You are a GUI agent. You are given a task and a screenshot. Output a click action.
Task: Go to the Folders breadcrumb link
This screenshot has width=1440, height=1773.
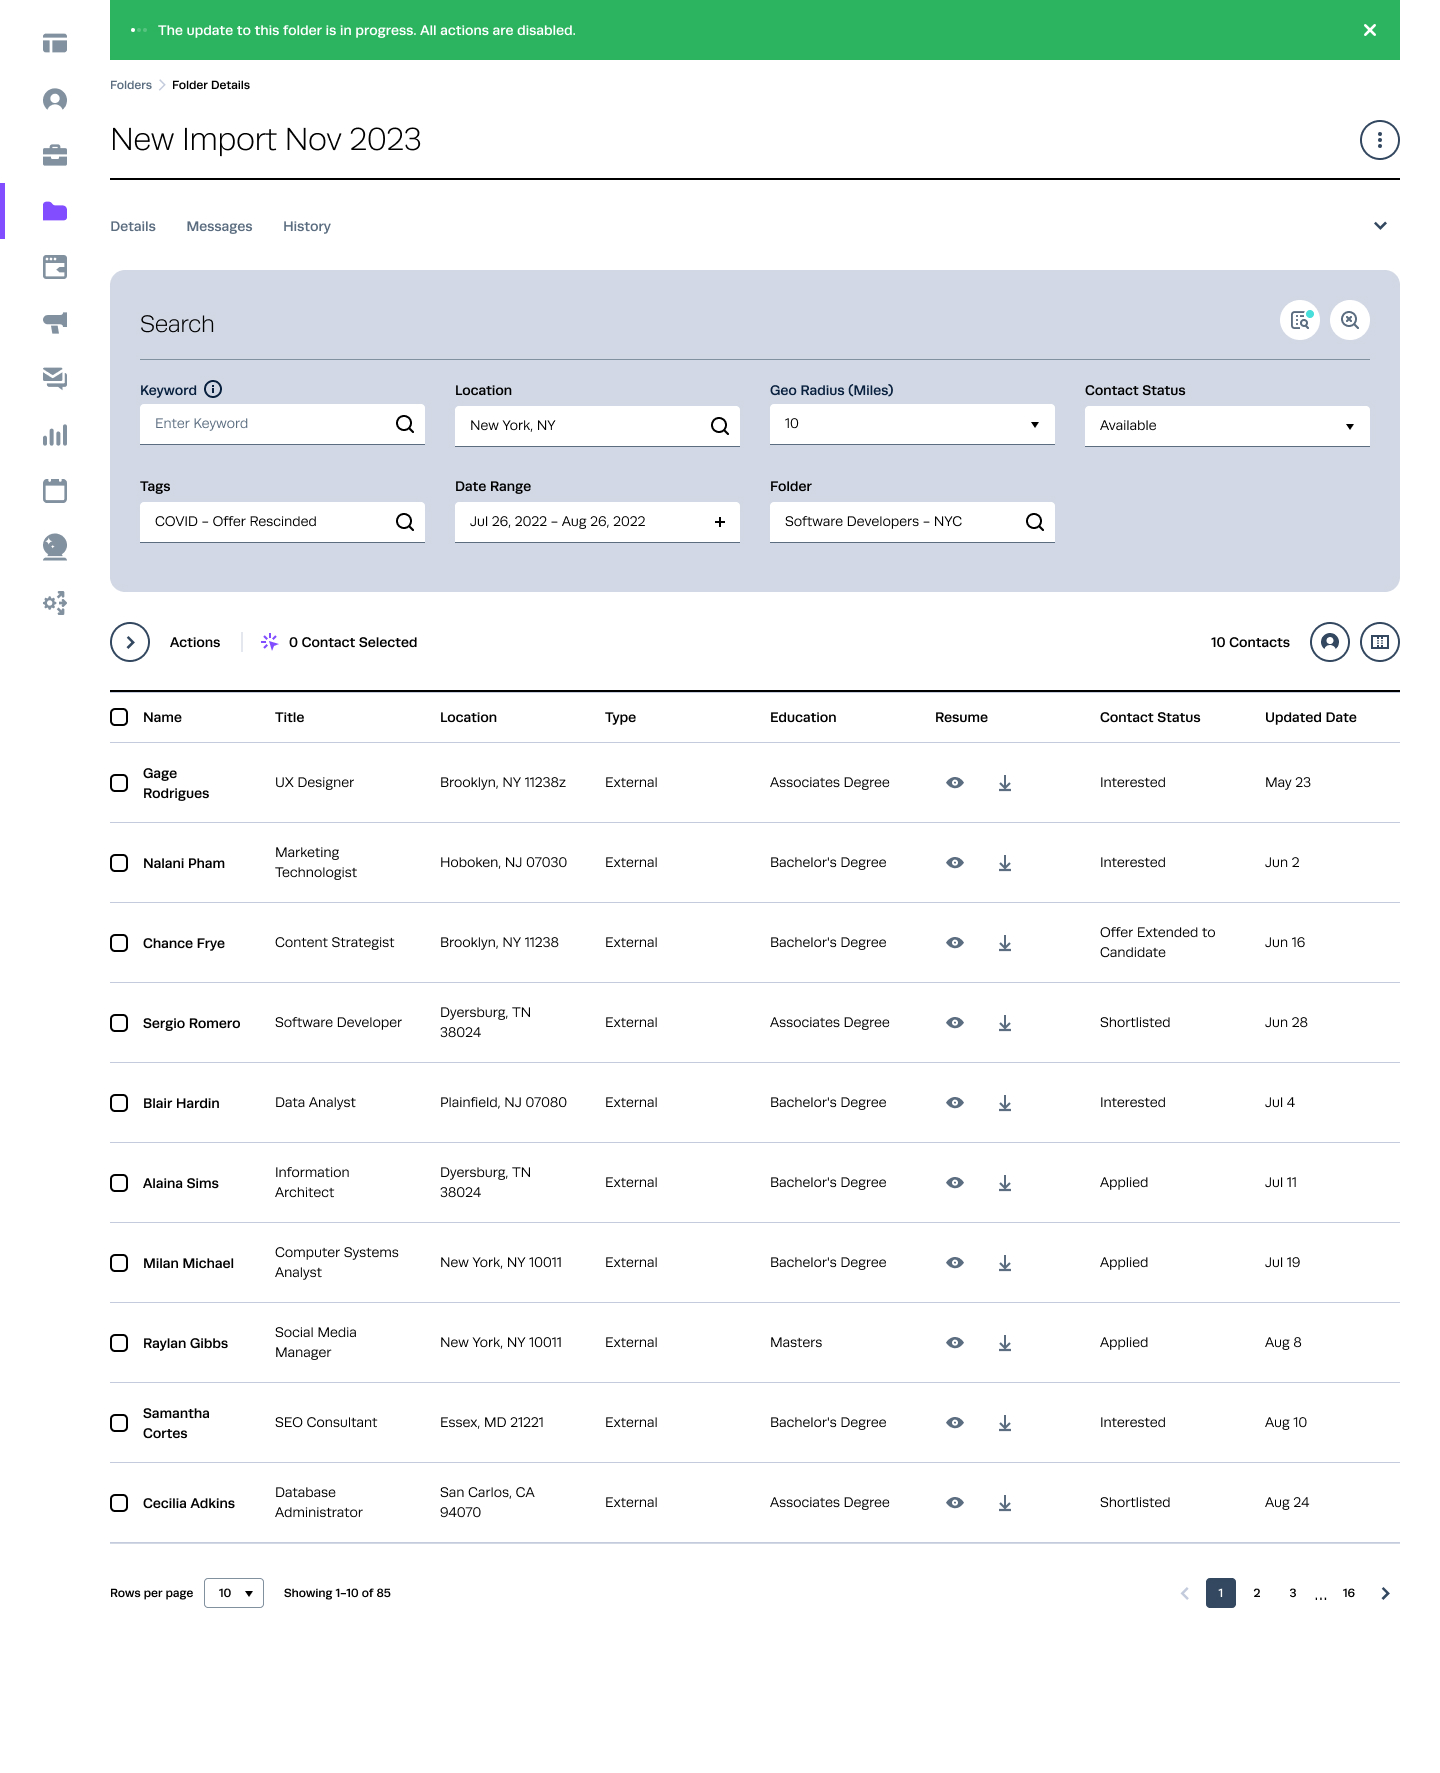pyautogui.click(x=131, y=85)
